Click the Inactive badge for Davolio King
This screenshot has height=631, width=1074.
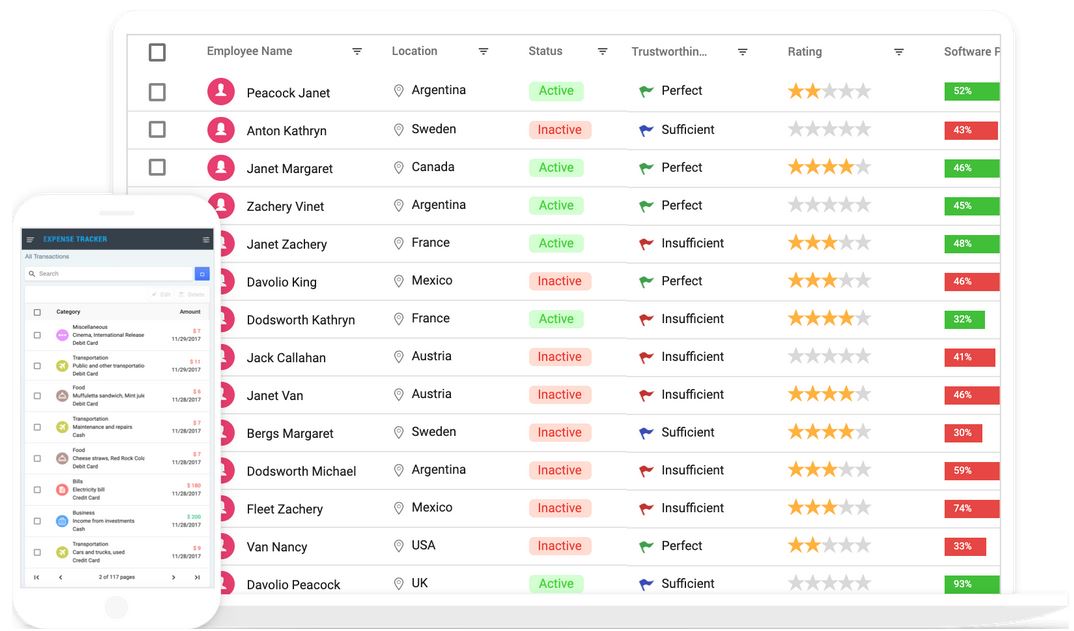tap(560, 281)
